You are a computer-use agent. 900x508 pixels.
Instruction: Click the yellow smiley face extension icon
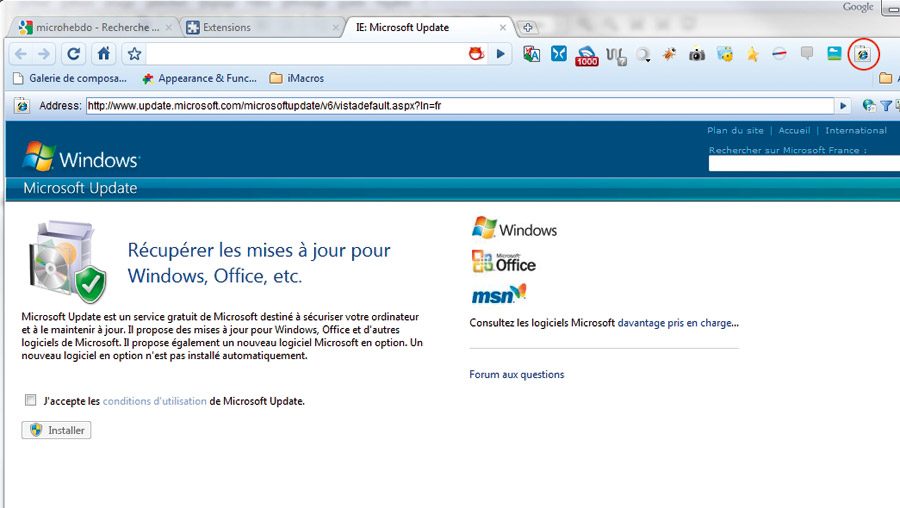pos(725,54)
